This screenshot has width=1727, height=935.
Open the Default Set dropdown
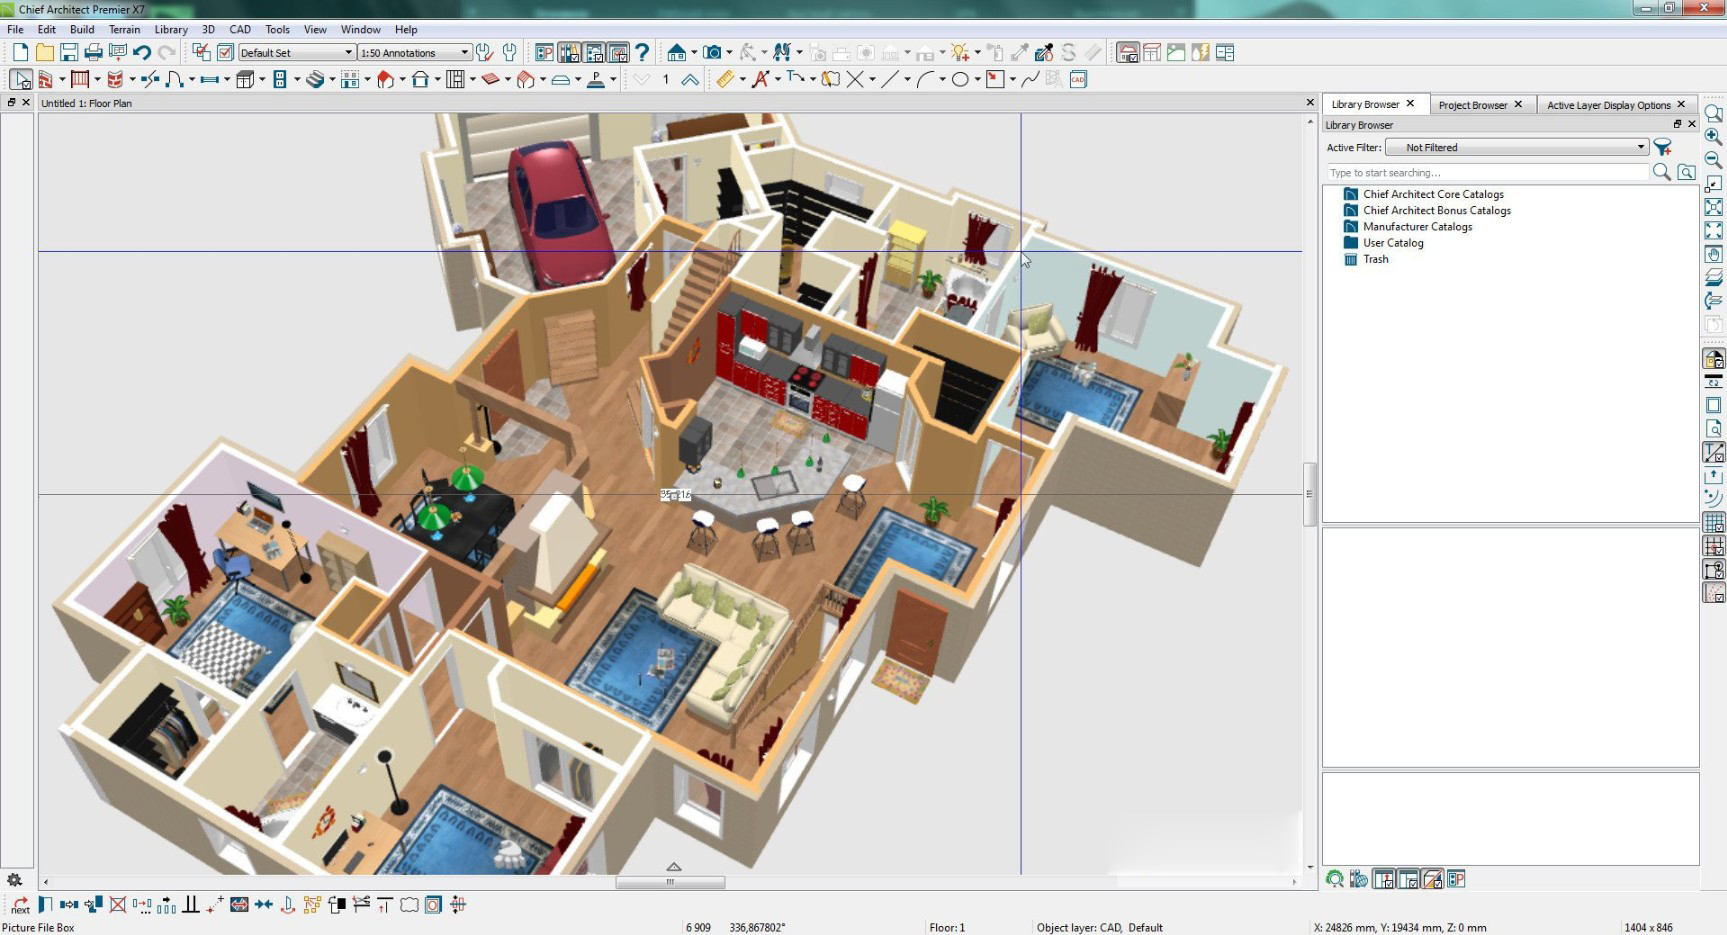296,53
